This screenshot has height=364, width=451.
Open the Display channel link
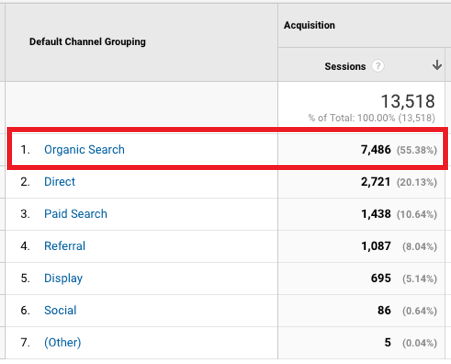click(x=63, y=278)
